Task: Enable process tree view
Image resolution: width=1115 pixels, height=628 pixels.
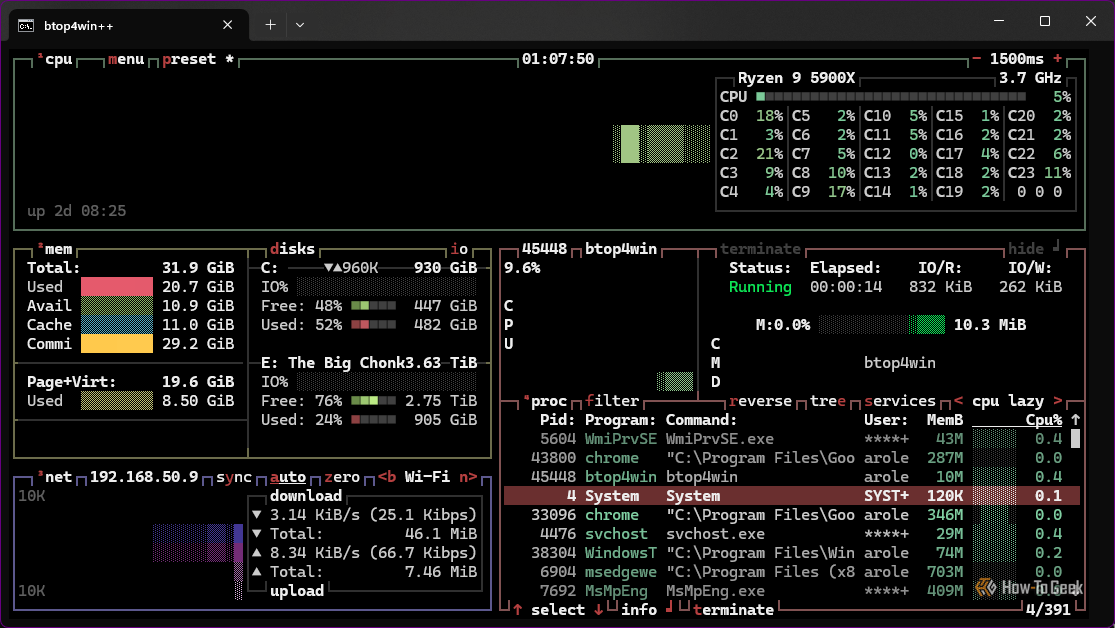Action: point(828,401)
